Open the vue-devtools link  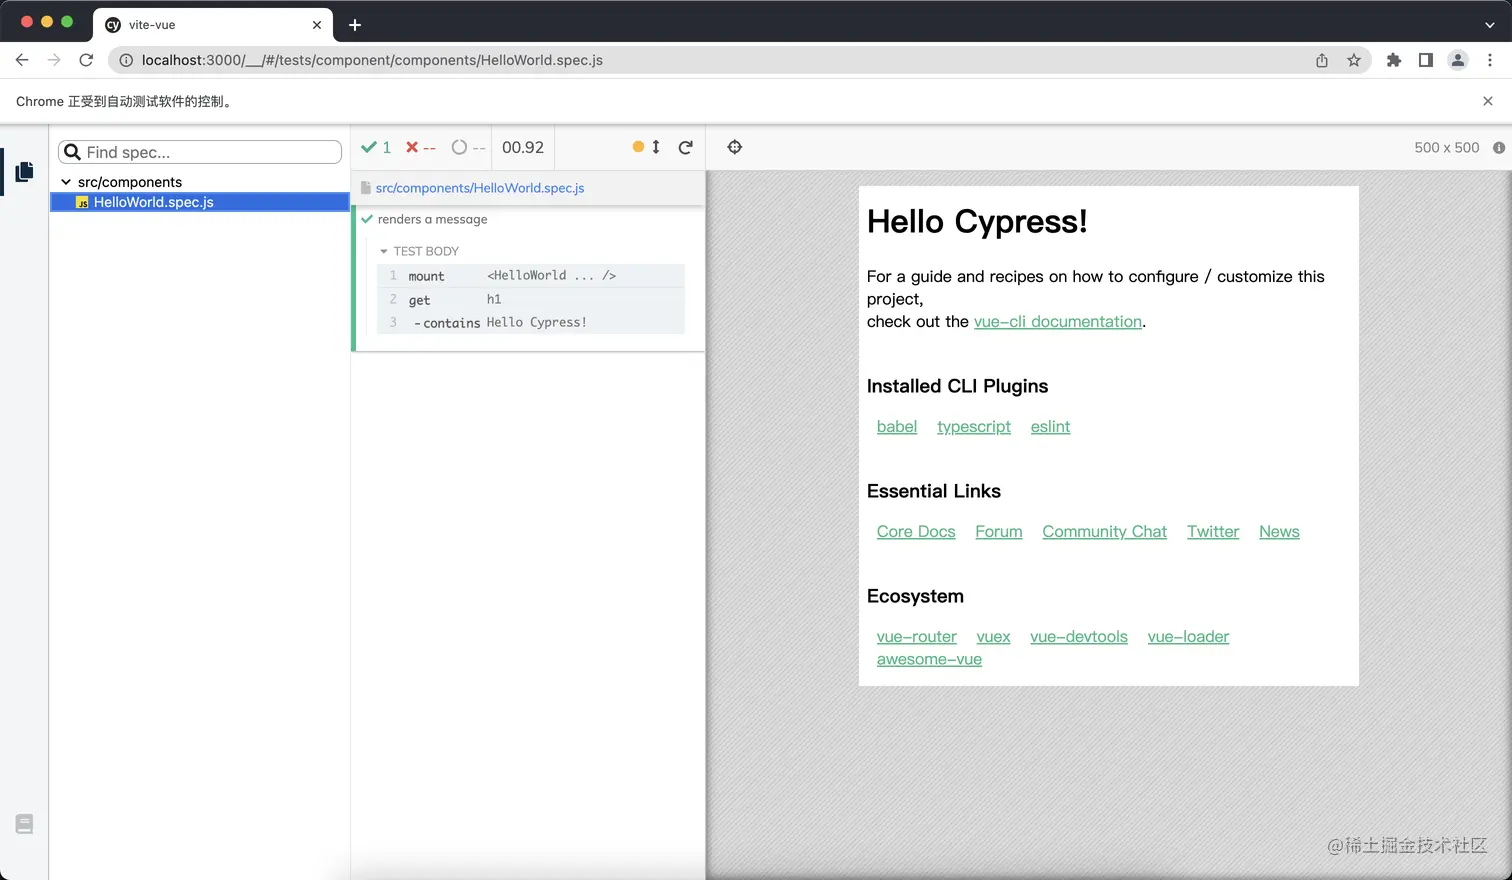pyautogui.click(x=1079, y=636)
